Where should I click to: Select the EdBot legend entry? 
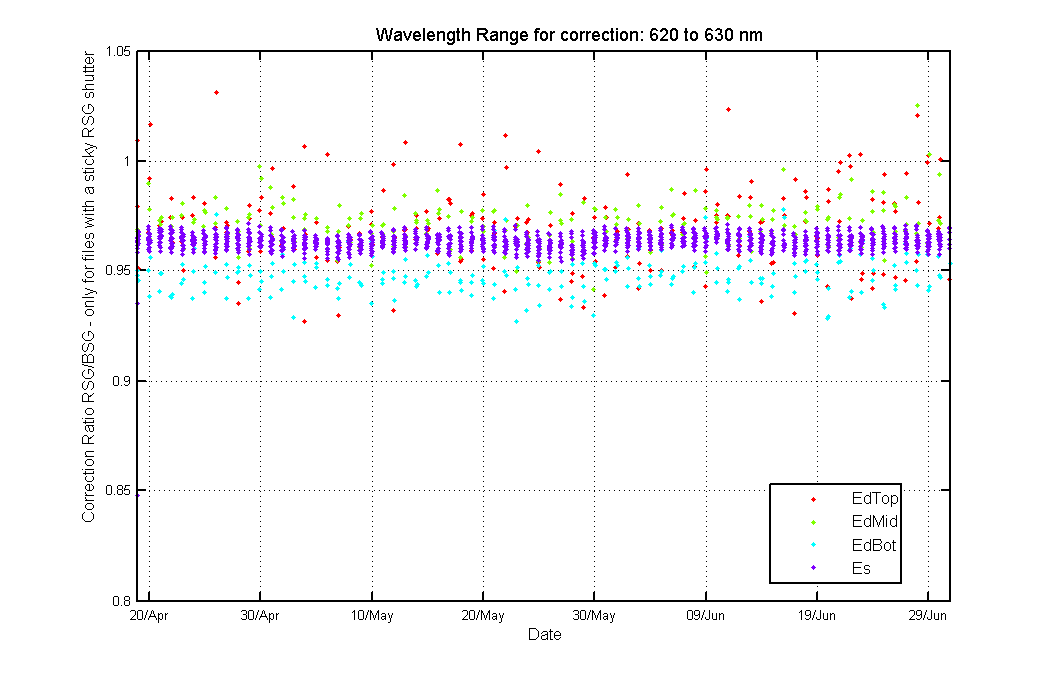[873, 545]
